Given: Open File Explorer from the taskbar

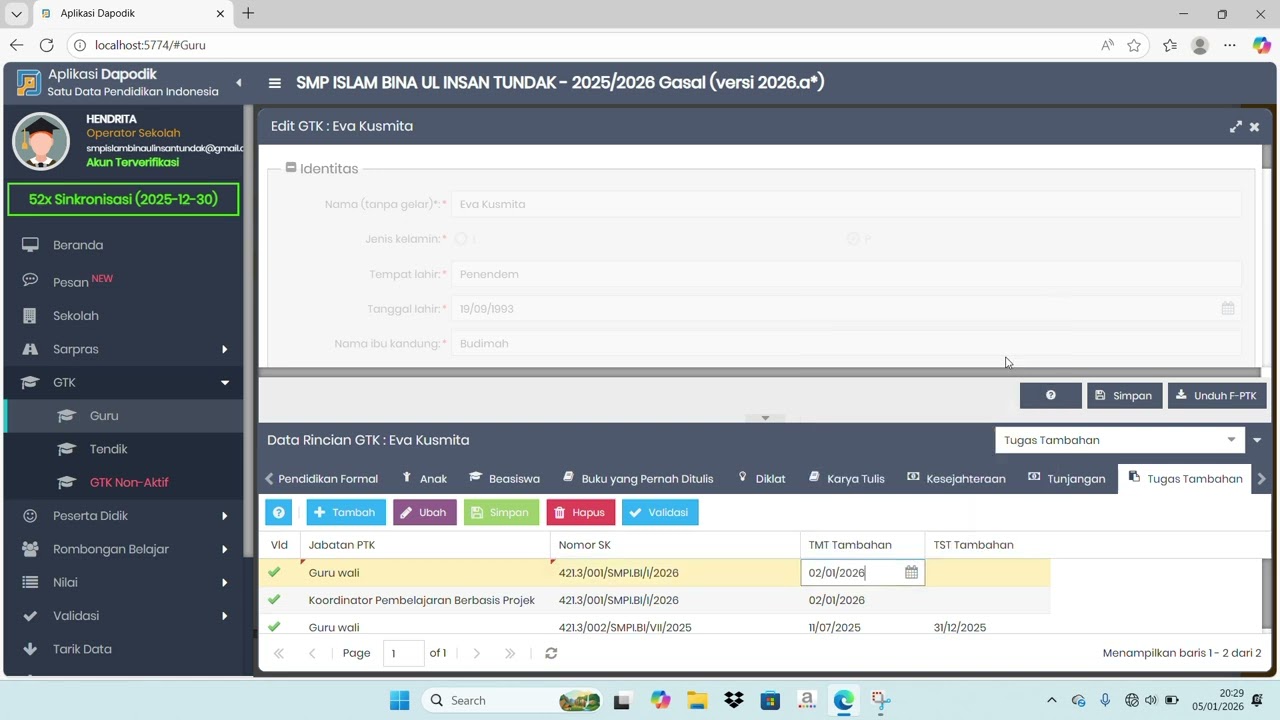Looking at the screenshot, I should pos(697,700).
